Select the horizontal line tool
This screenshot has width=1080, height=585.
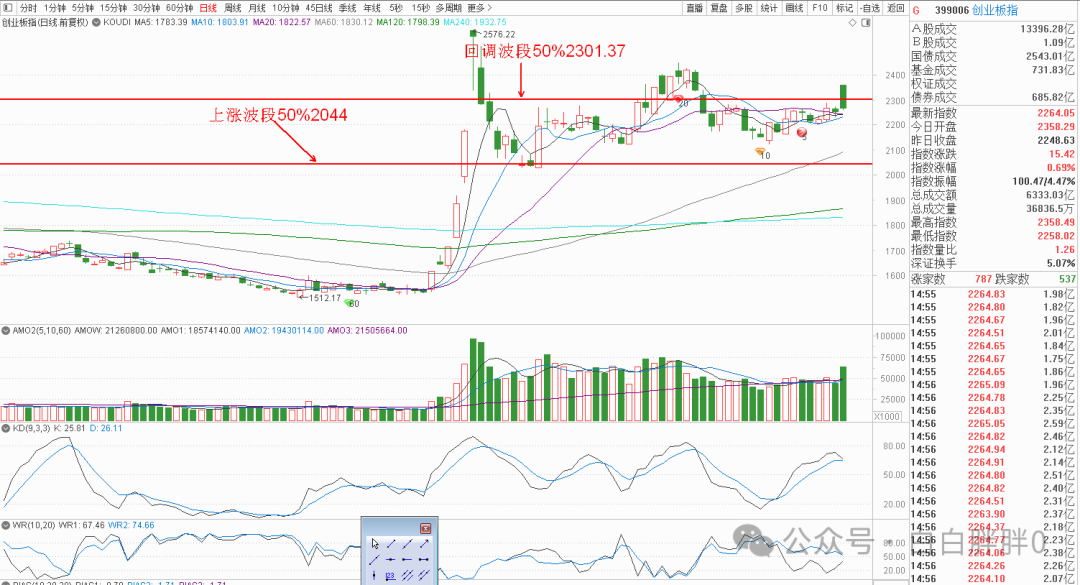(x=391, y=560)
